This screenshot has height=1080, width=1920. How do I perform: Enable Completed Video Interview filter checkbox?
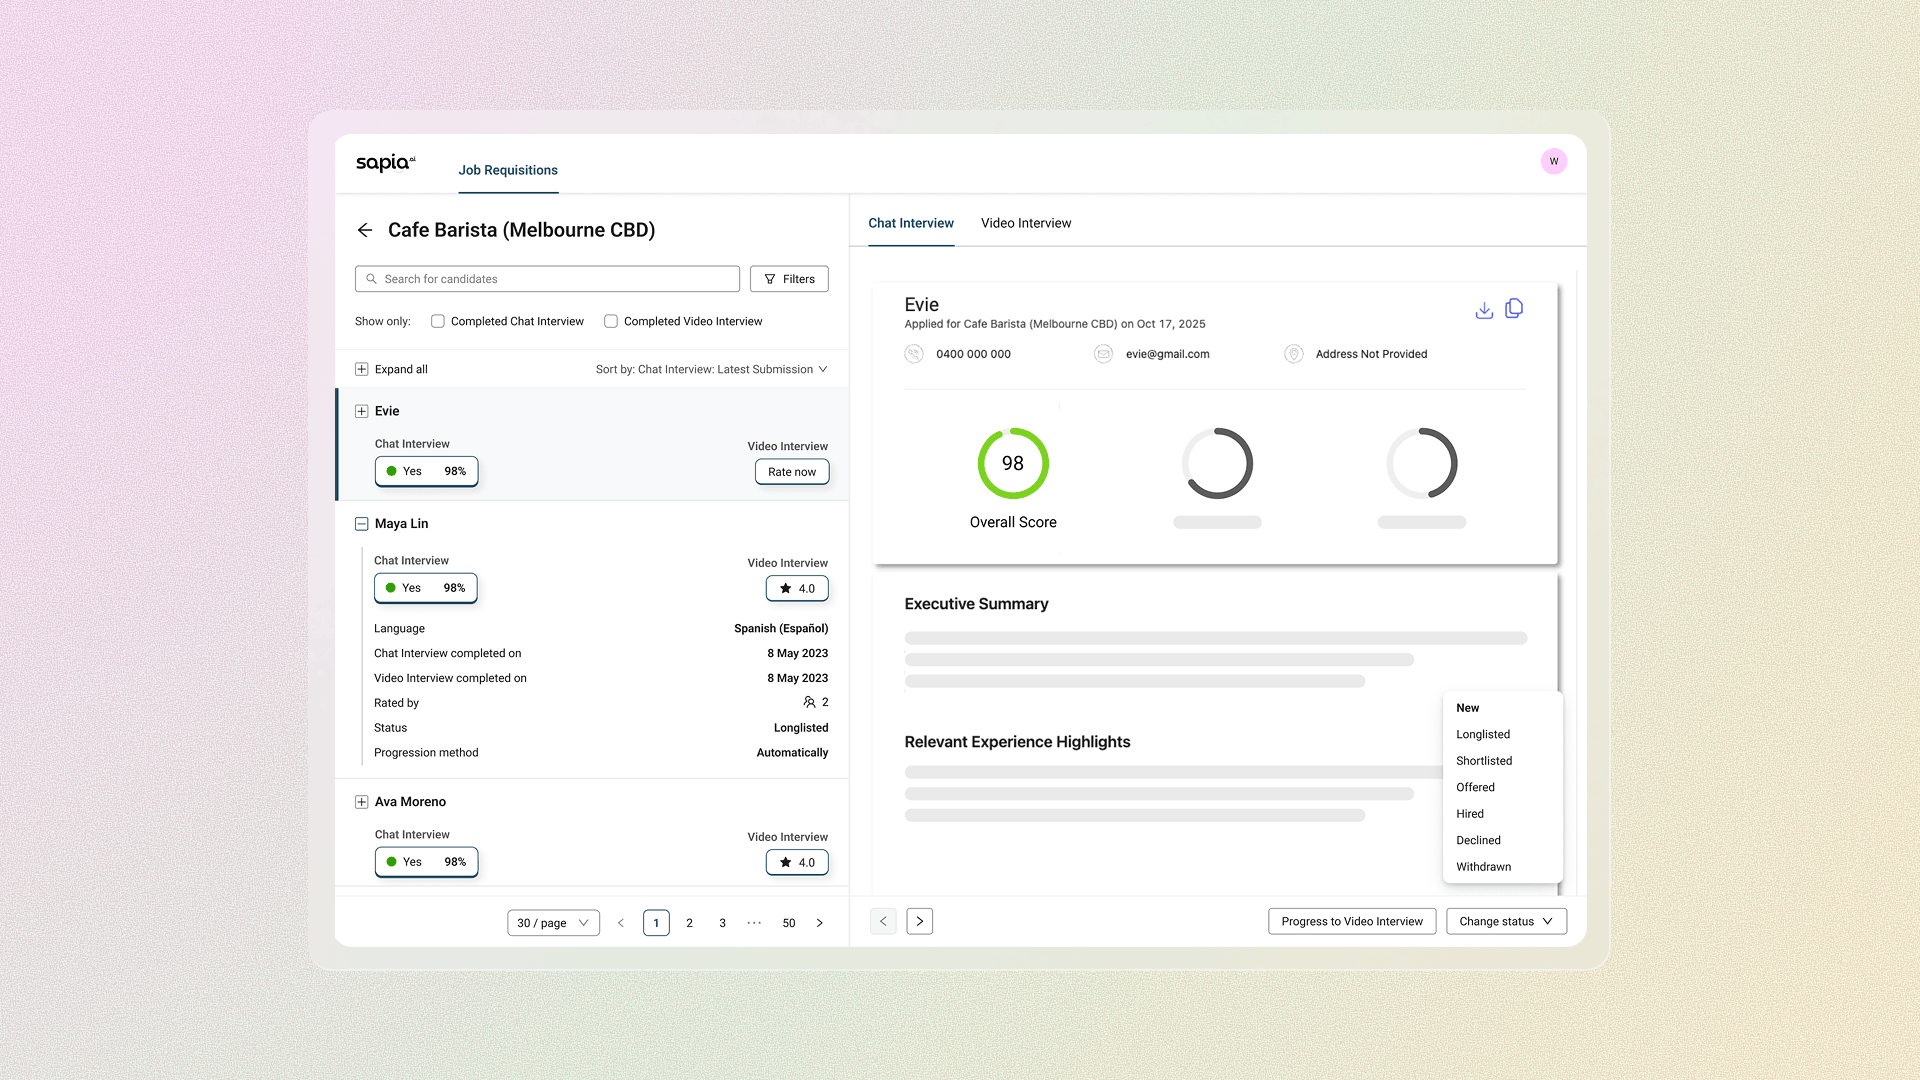[x=611, y=321]
